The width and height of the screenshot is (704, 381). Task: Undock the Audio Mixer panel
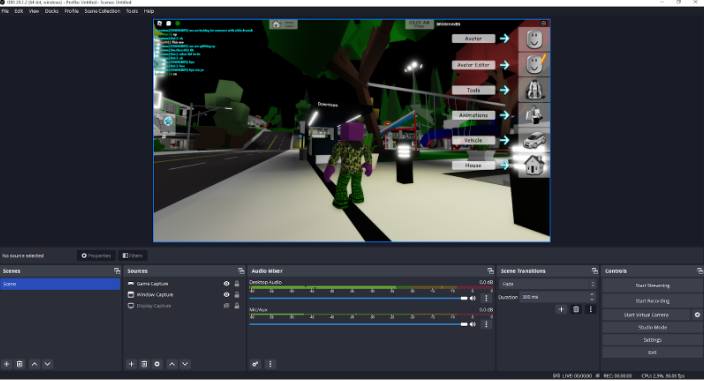pos(490,271)
